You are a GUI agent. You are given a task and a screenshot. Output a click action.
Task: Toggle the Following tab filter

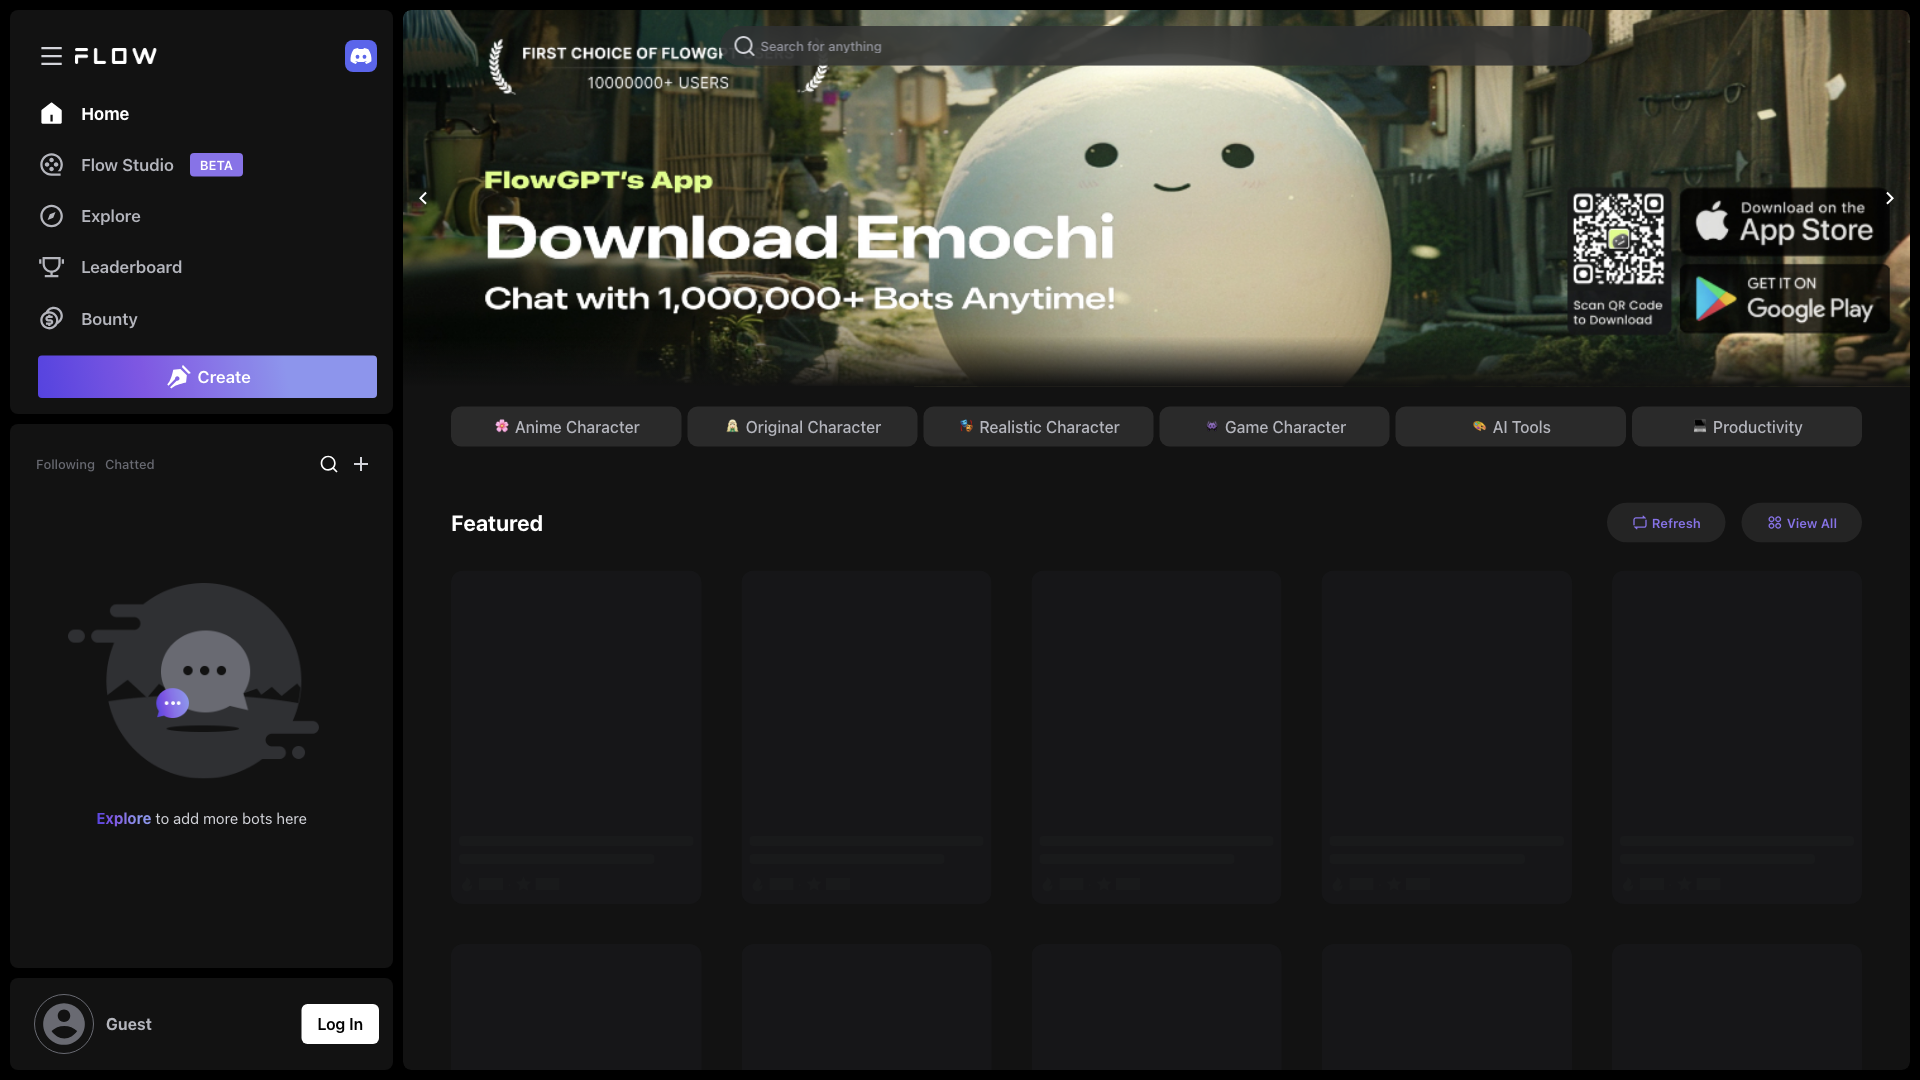tap(65, 464)
